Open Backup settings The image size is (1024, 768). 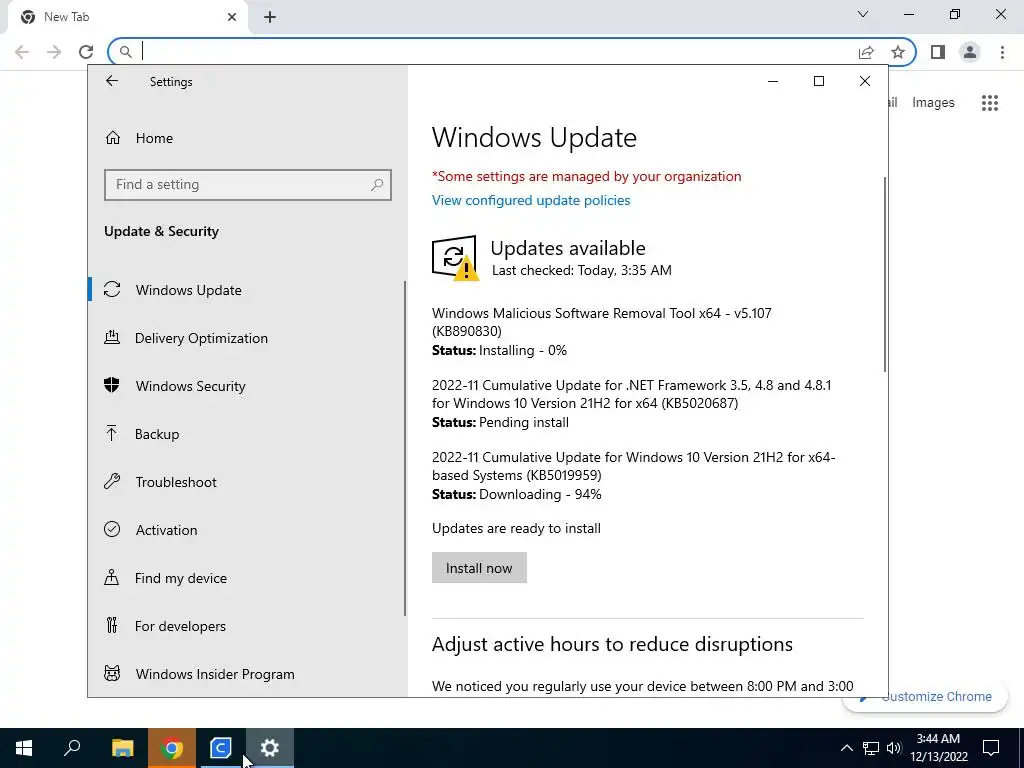click(157, 434)
